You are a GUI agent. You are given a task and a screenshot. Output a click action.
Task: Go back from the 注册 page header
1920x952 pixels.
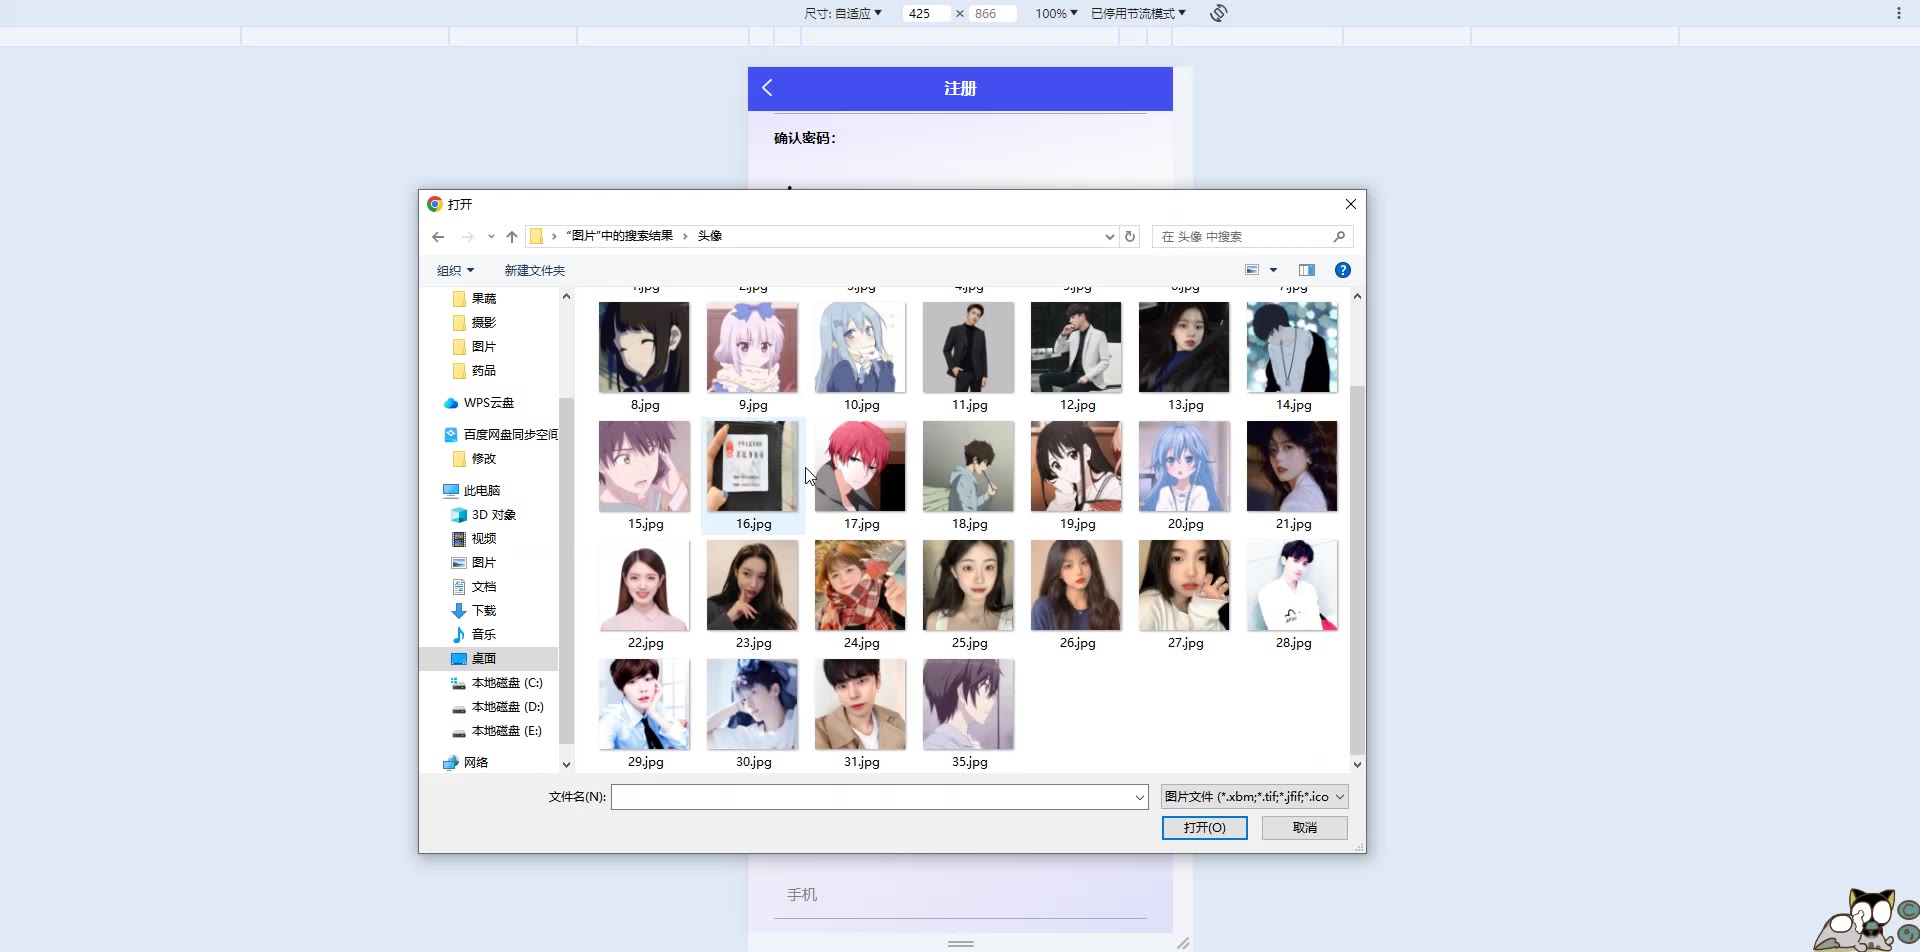click(768, 88)
